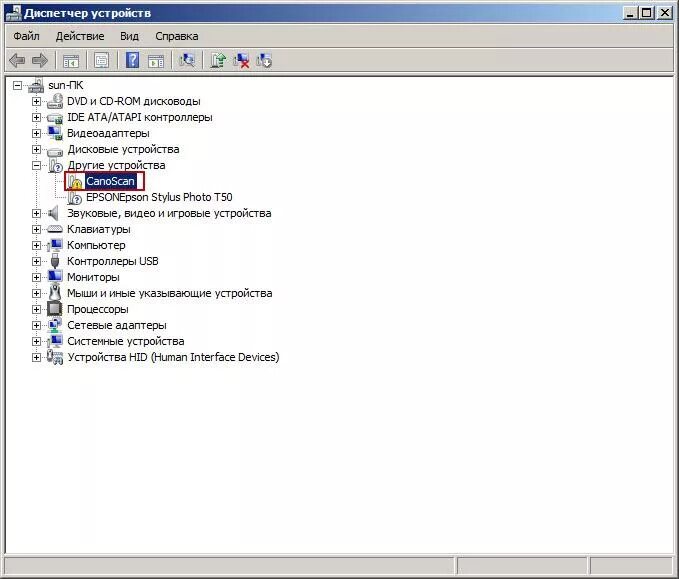Click the Видеоадаптеры display icon
This screenshot has height=579, width=679.
point(55,133)
